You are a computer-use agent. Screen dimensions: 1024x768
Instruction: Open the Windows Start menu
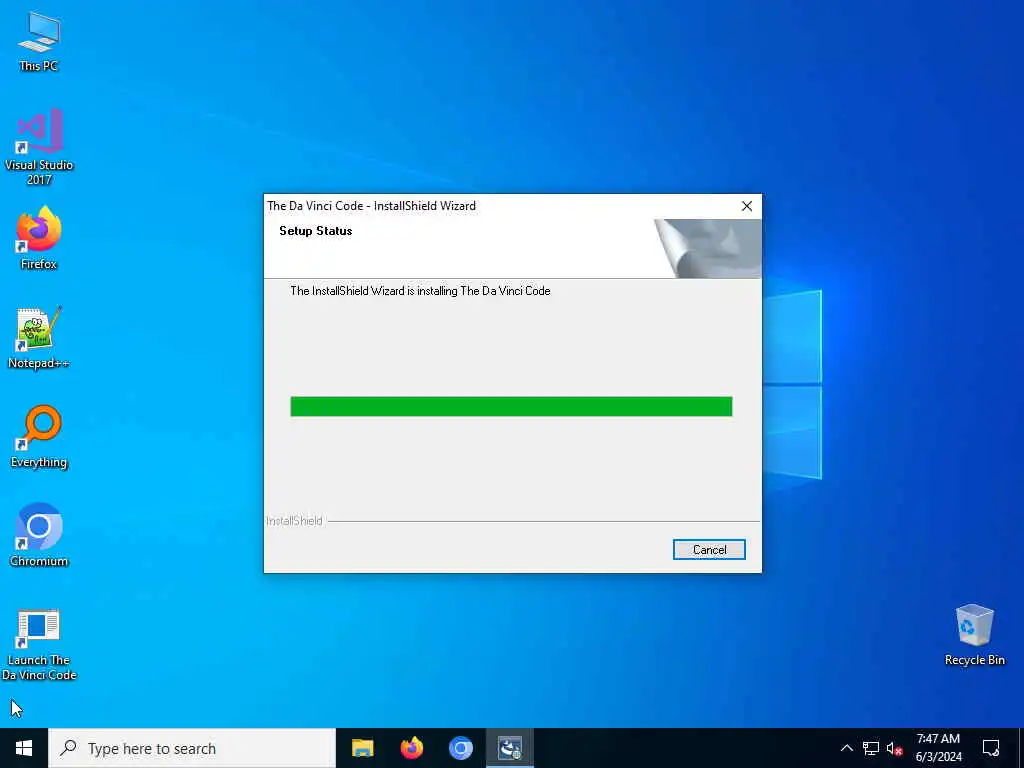[24, 748]
